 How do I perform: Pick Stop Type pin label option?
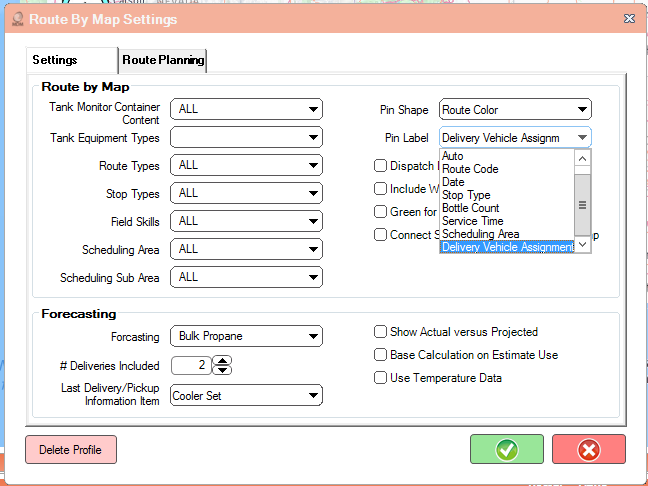coord(507,195)
